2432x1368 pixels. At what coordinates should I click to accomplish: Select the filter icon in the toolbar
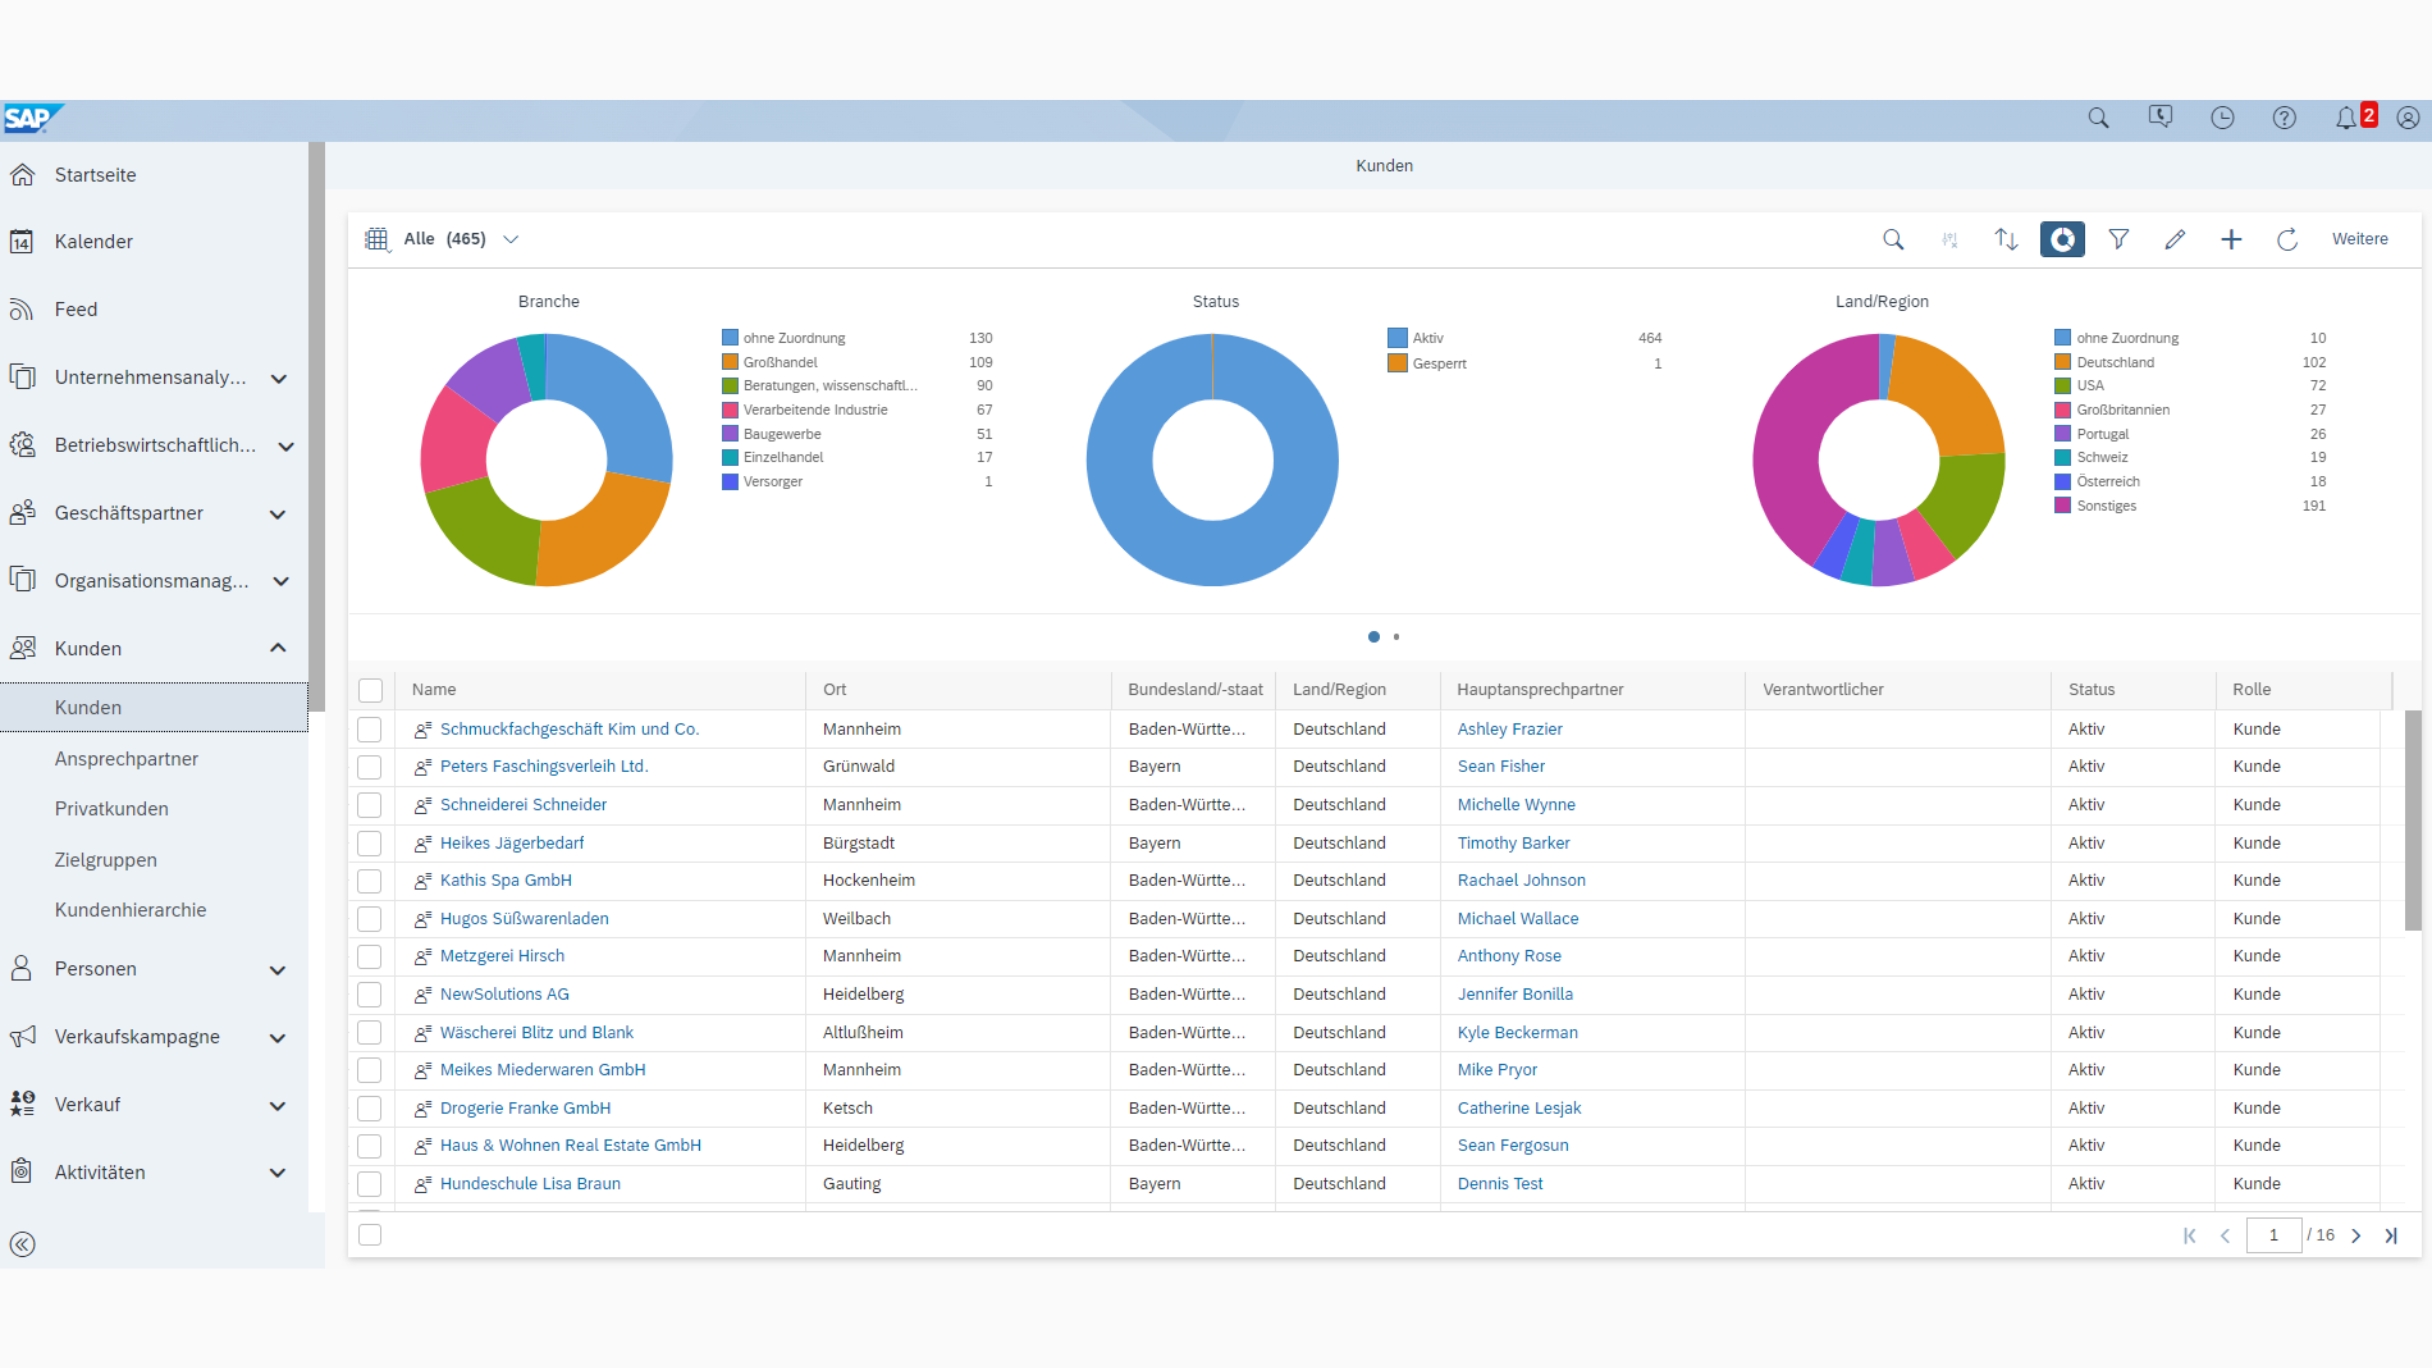(2118, 239)
